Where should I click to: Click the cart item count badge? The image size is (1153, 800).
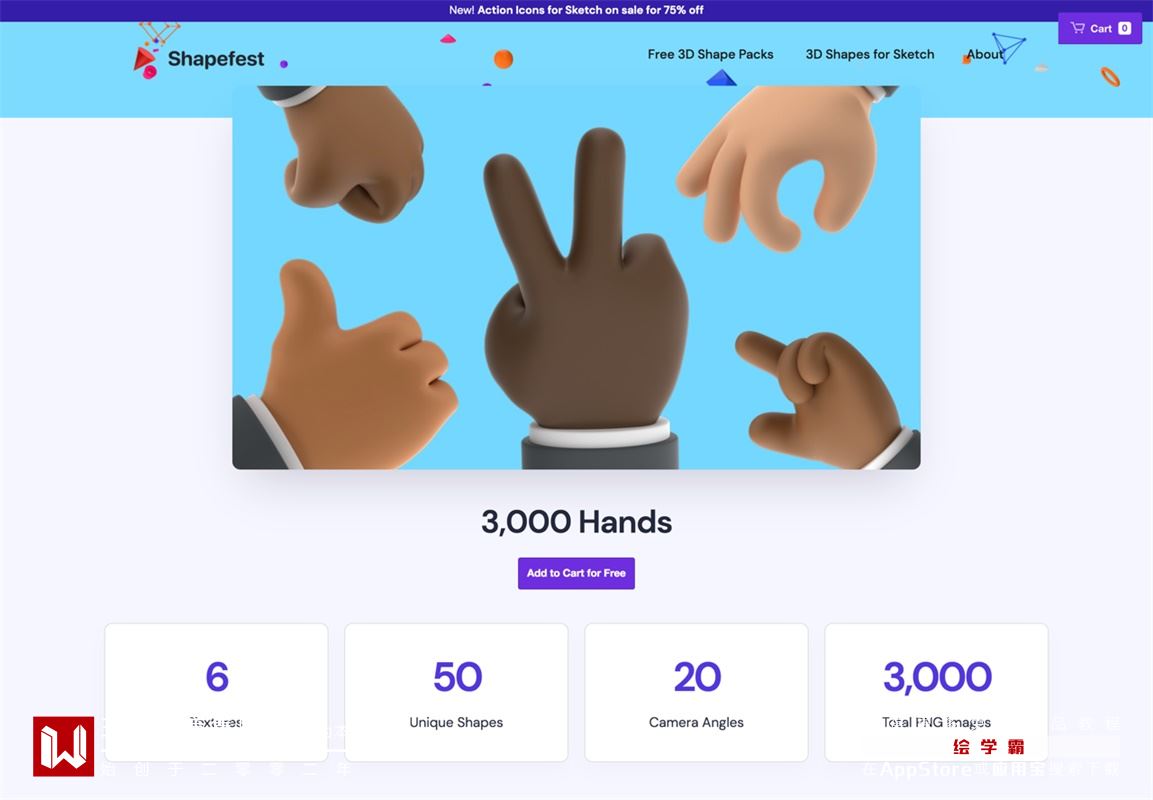[1124, 28]
